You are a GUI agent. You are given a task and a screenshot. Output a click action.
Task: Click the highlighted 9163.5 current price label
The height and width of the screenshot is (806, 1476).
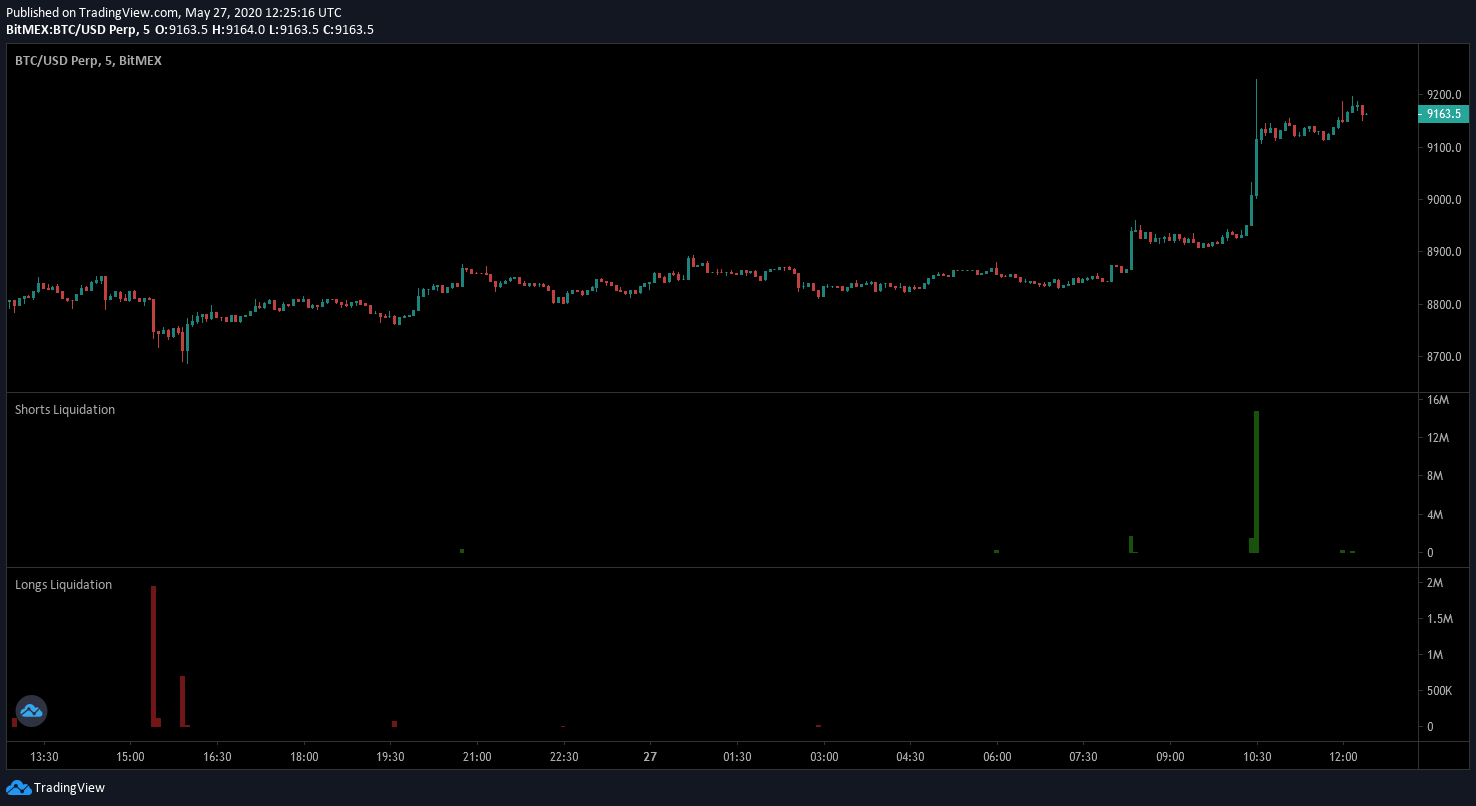[x=1443, y=114]
